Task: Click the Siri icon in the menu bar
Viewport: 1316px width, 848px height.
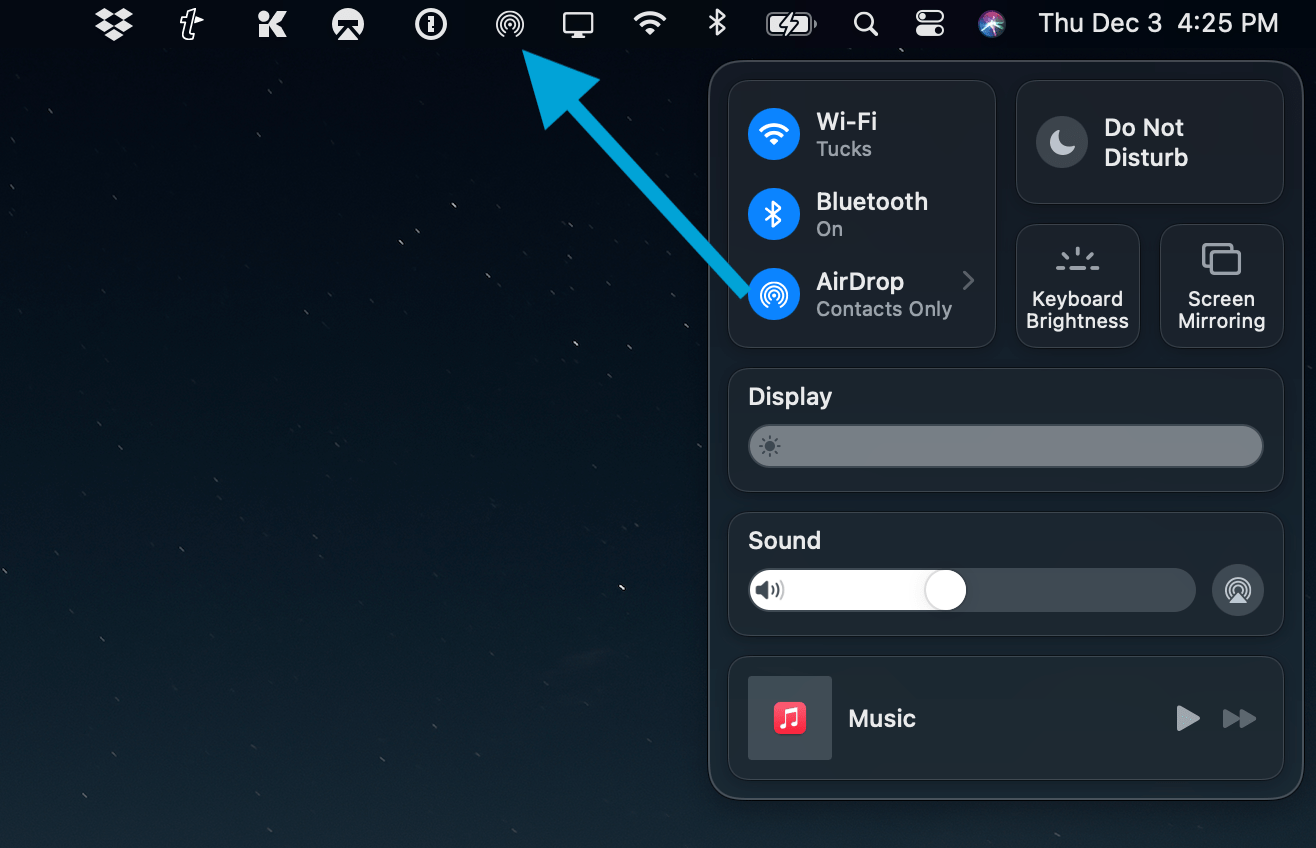Action: pos(991,22)
